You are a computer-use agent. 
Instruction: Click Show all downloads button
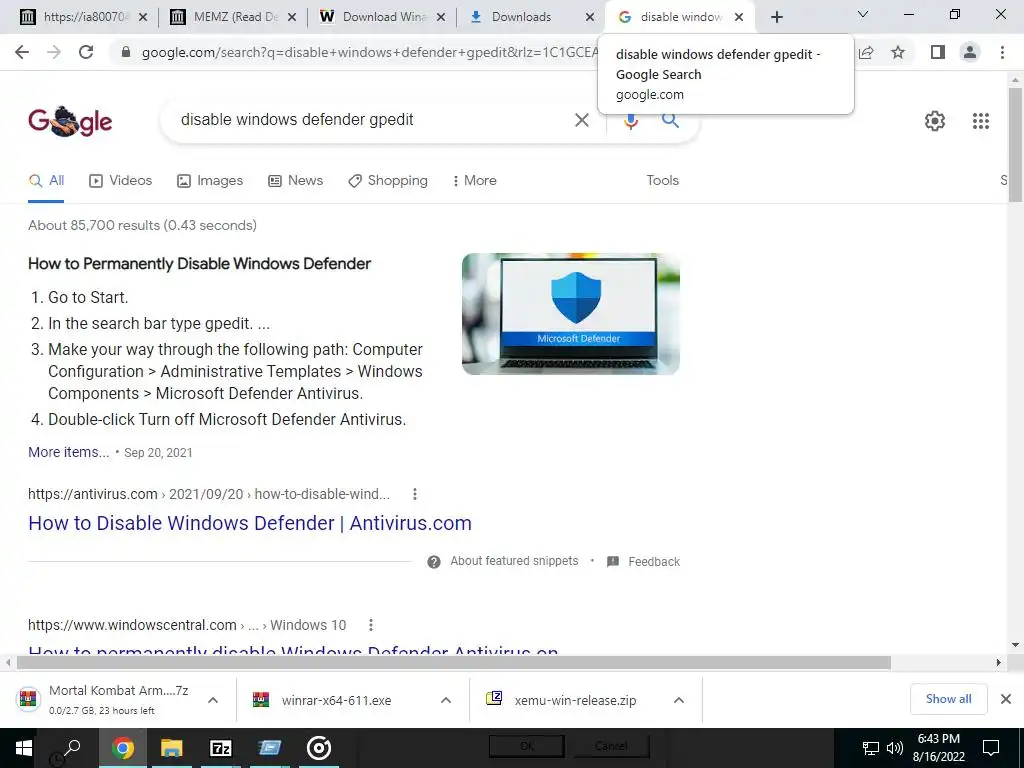coord(948,699)
